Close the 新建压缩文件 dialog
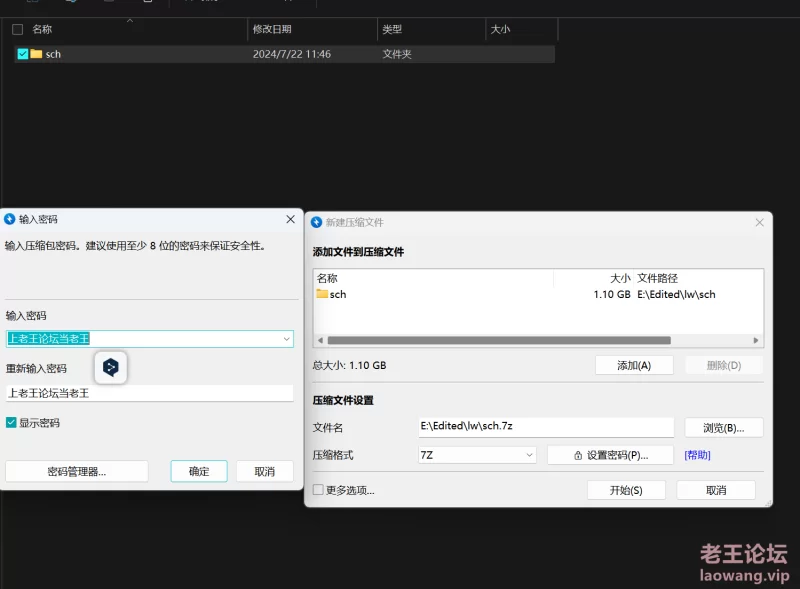This screenshot has width=800, height=589. [759, 222]
